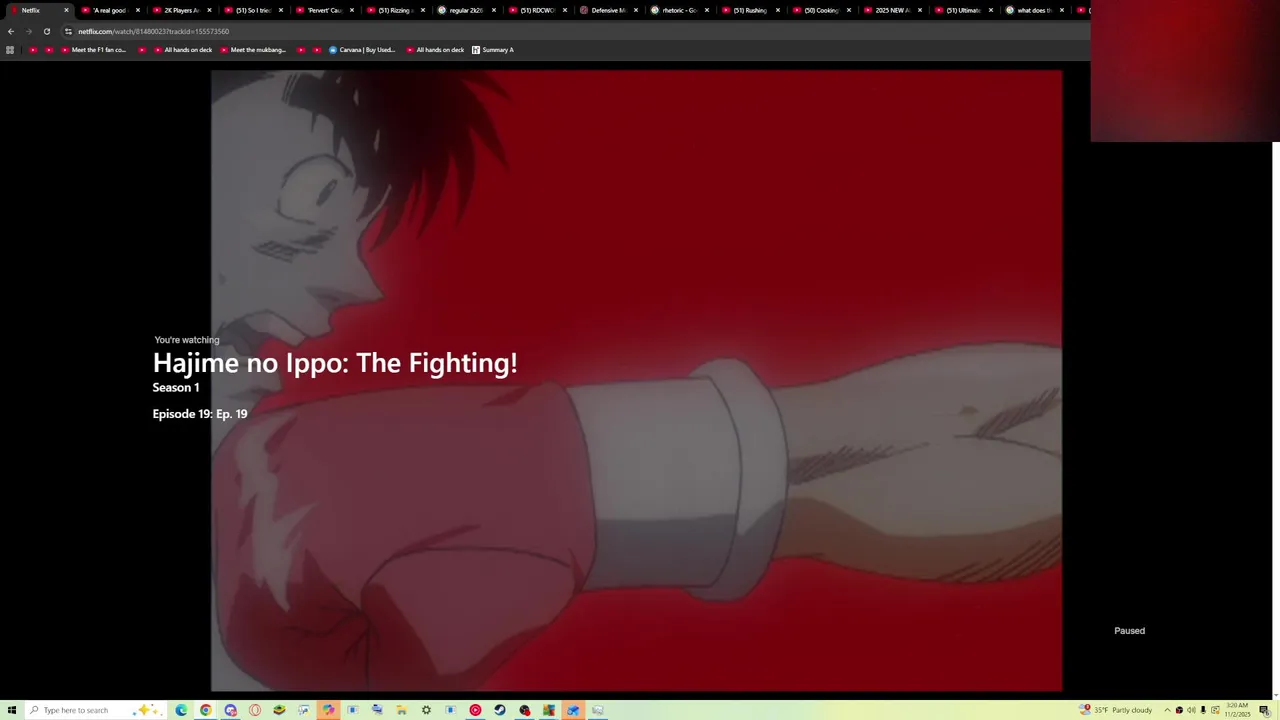This screenshot has height=720, width=1280.
Task: Open the BlueStacks taskbar icon
Action: tap(279, 710)
